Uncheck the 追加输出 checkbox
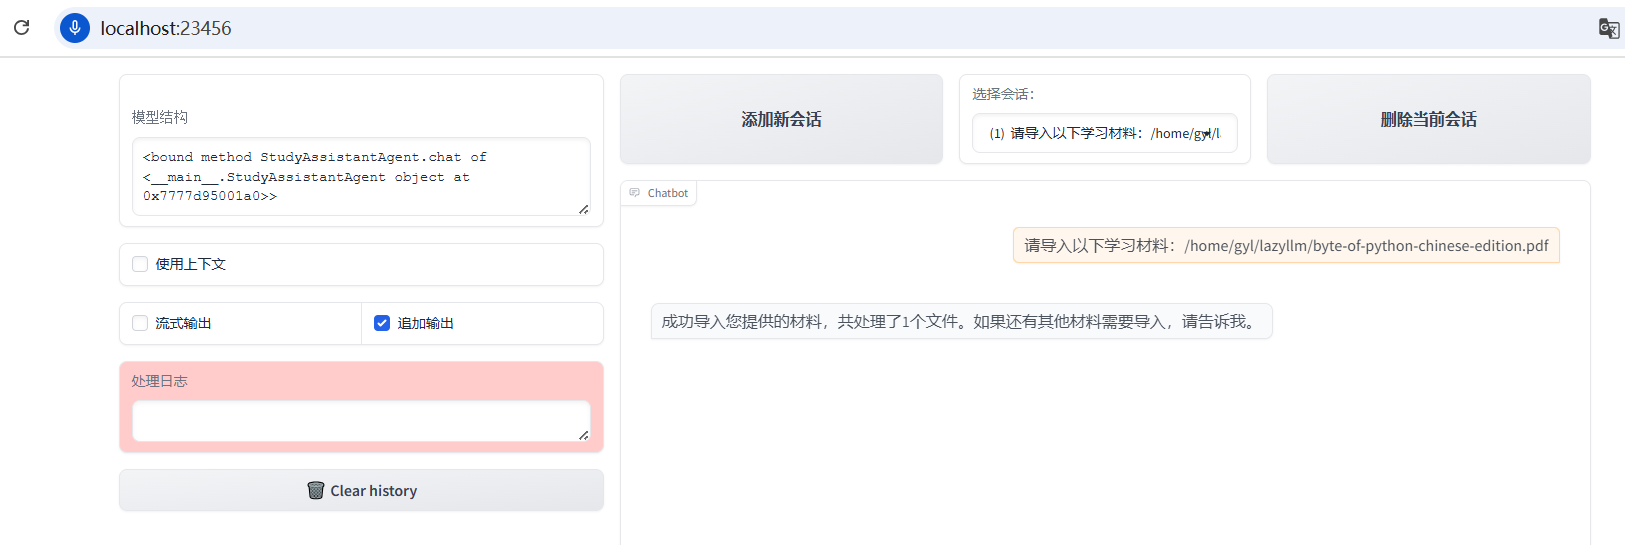 tap(382, 323)
